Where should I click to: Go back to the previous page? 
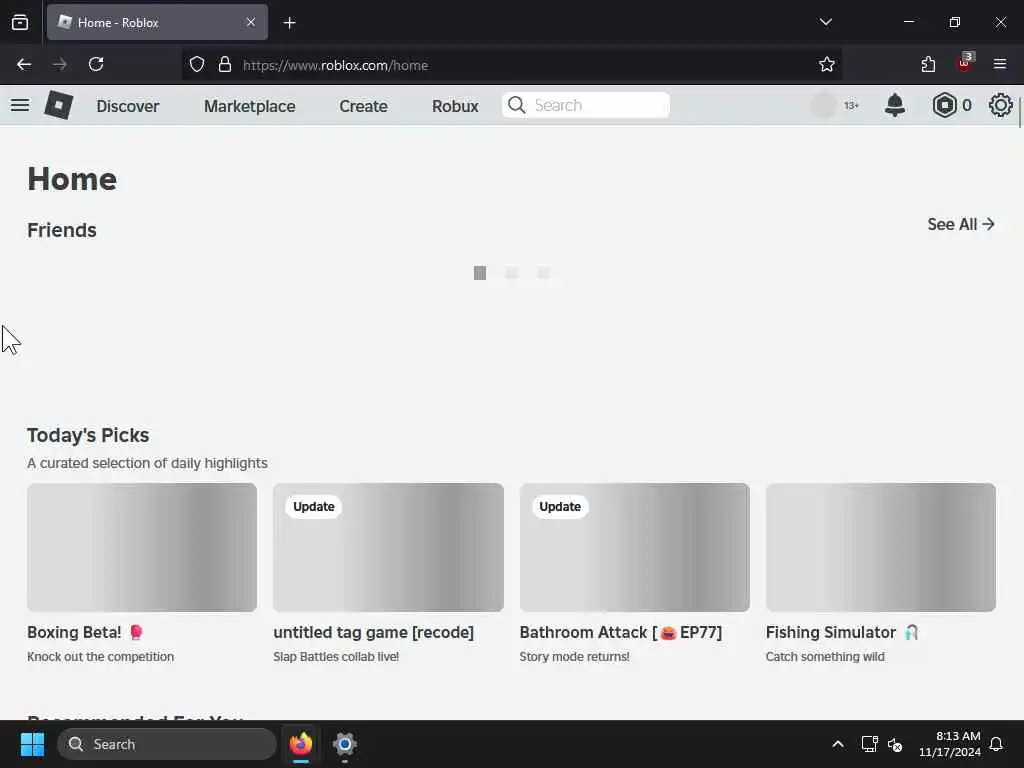(x=24, y=64)
